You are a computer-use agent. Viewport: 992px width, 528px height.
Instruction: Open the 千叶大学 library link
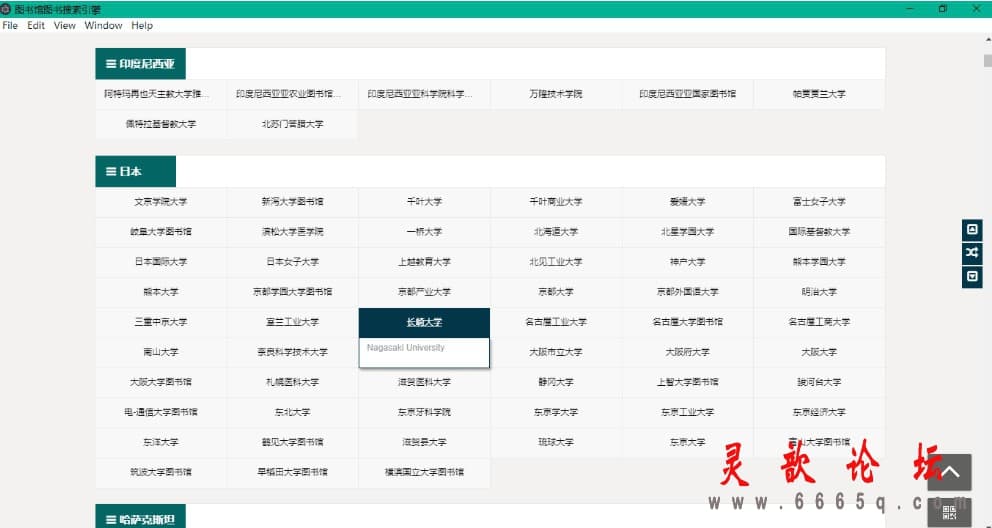pyautogui.click(x=425, y=202)
